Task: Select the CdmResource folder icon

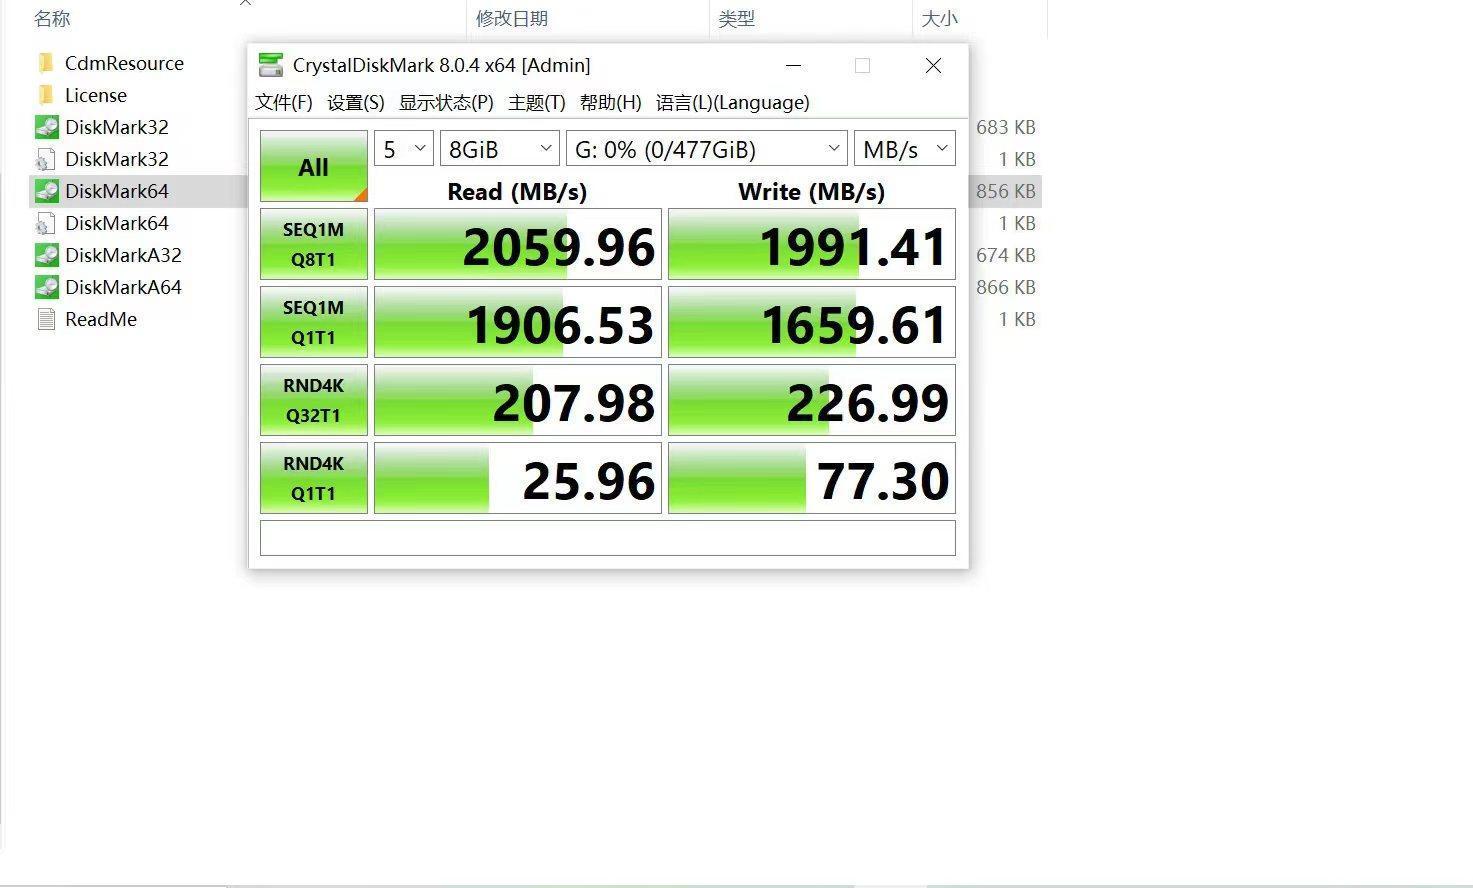Action: tap(46, 63)
